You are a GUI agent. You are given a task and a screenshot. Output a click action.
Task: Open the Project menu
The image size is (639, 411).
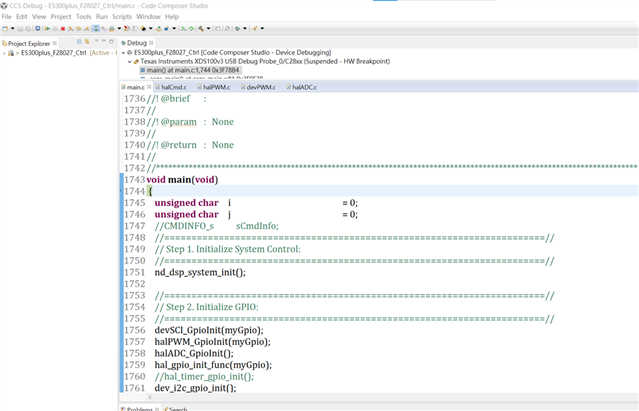click(x=61, y=17)
